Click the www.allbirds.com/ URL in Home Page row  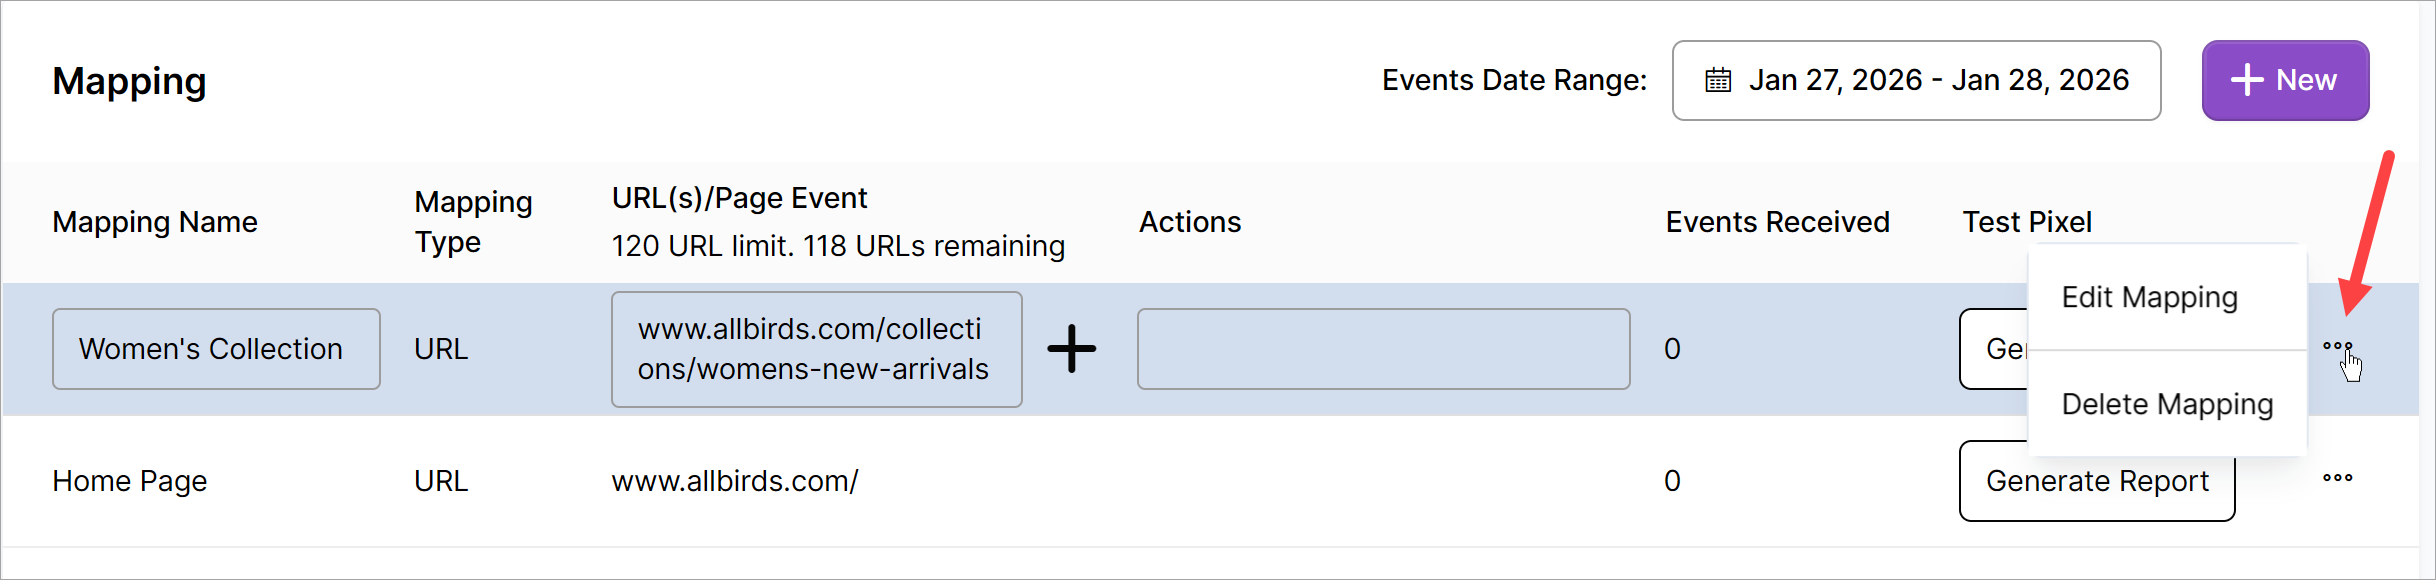pos(735,481)
